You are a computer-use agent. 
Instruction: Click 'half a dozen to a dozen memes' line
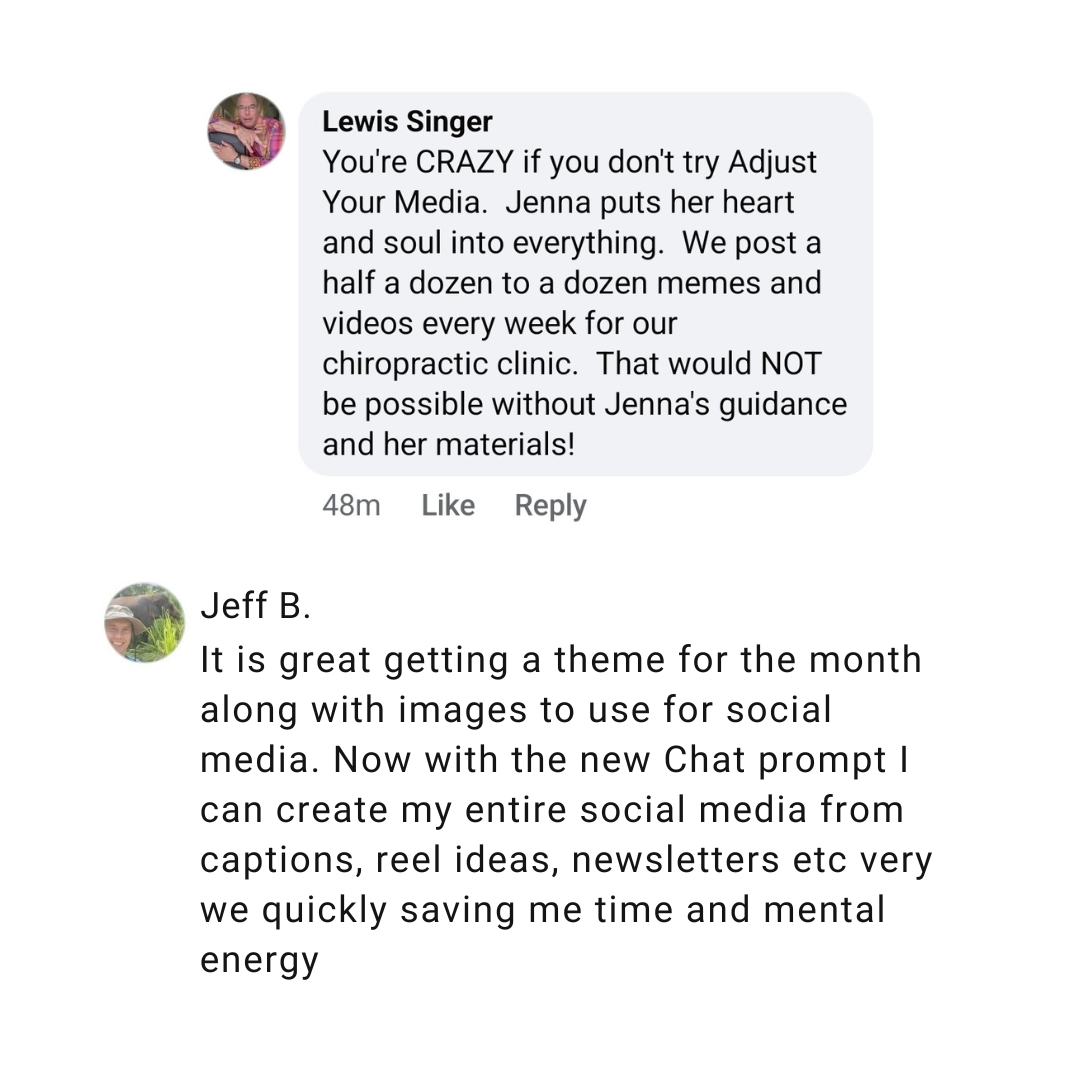571,283
